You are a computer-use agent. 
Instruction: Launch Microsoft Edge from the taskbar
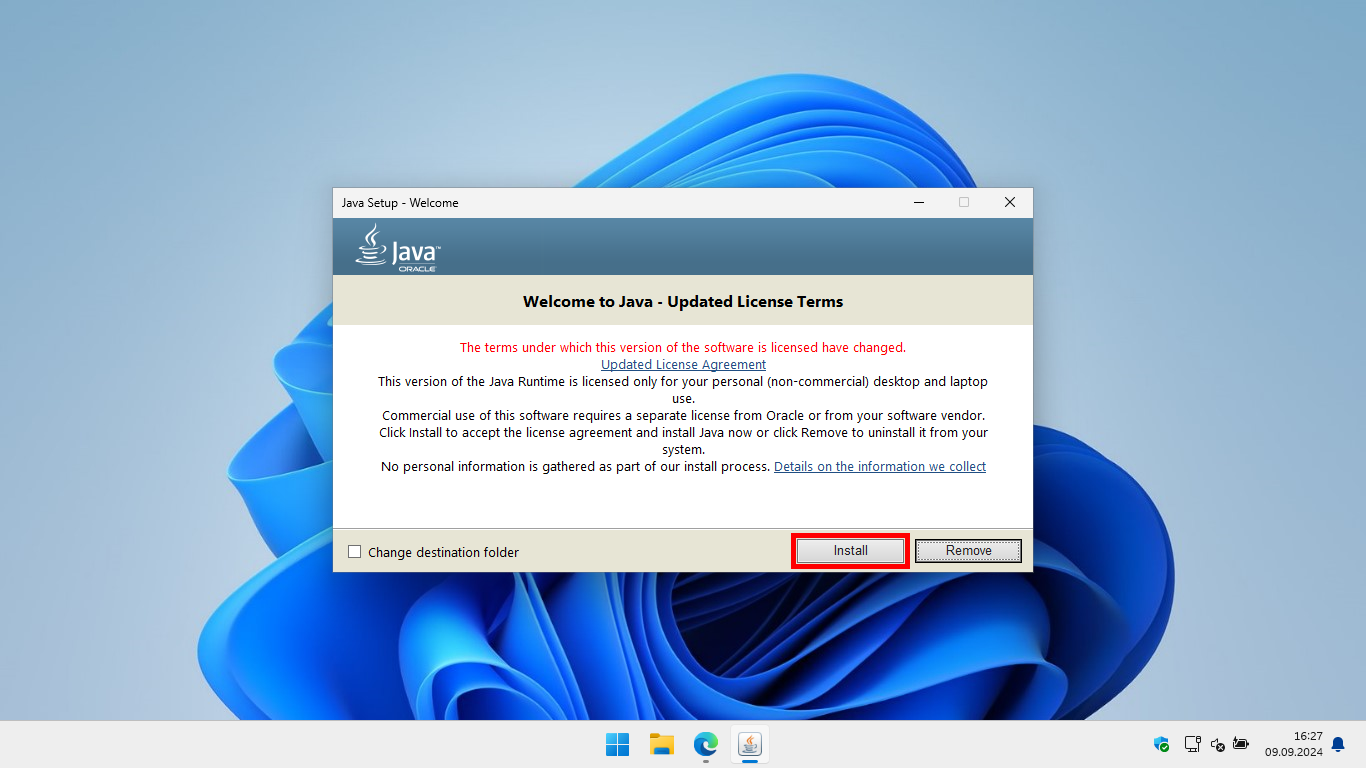pos(706,744)
